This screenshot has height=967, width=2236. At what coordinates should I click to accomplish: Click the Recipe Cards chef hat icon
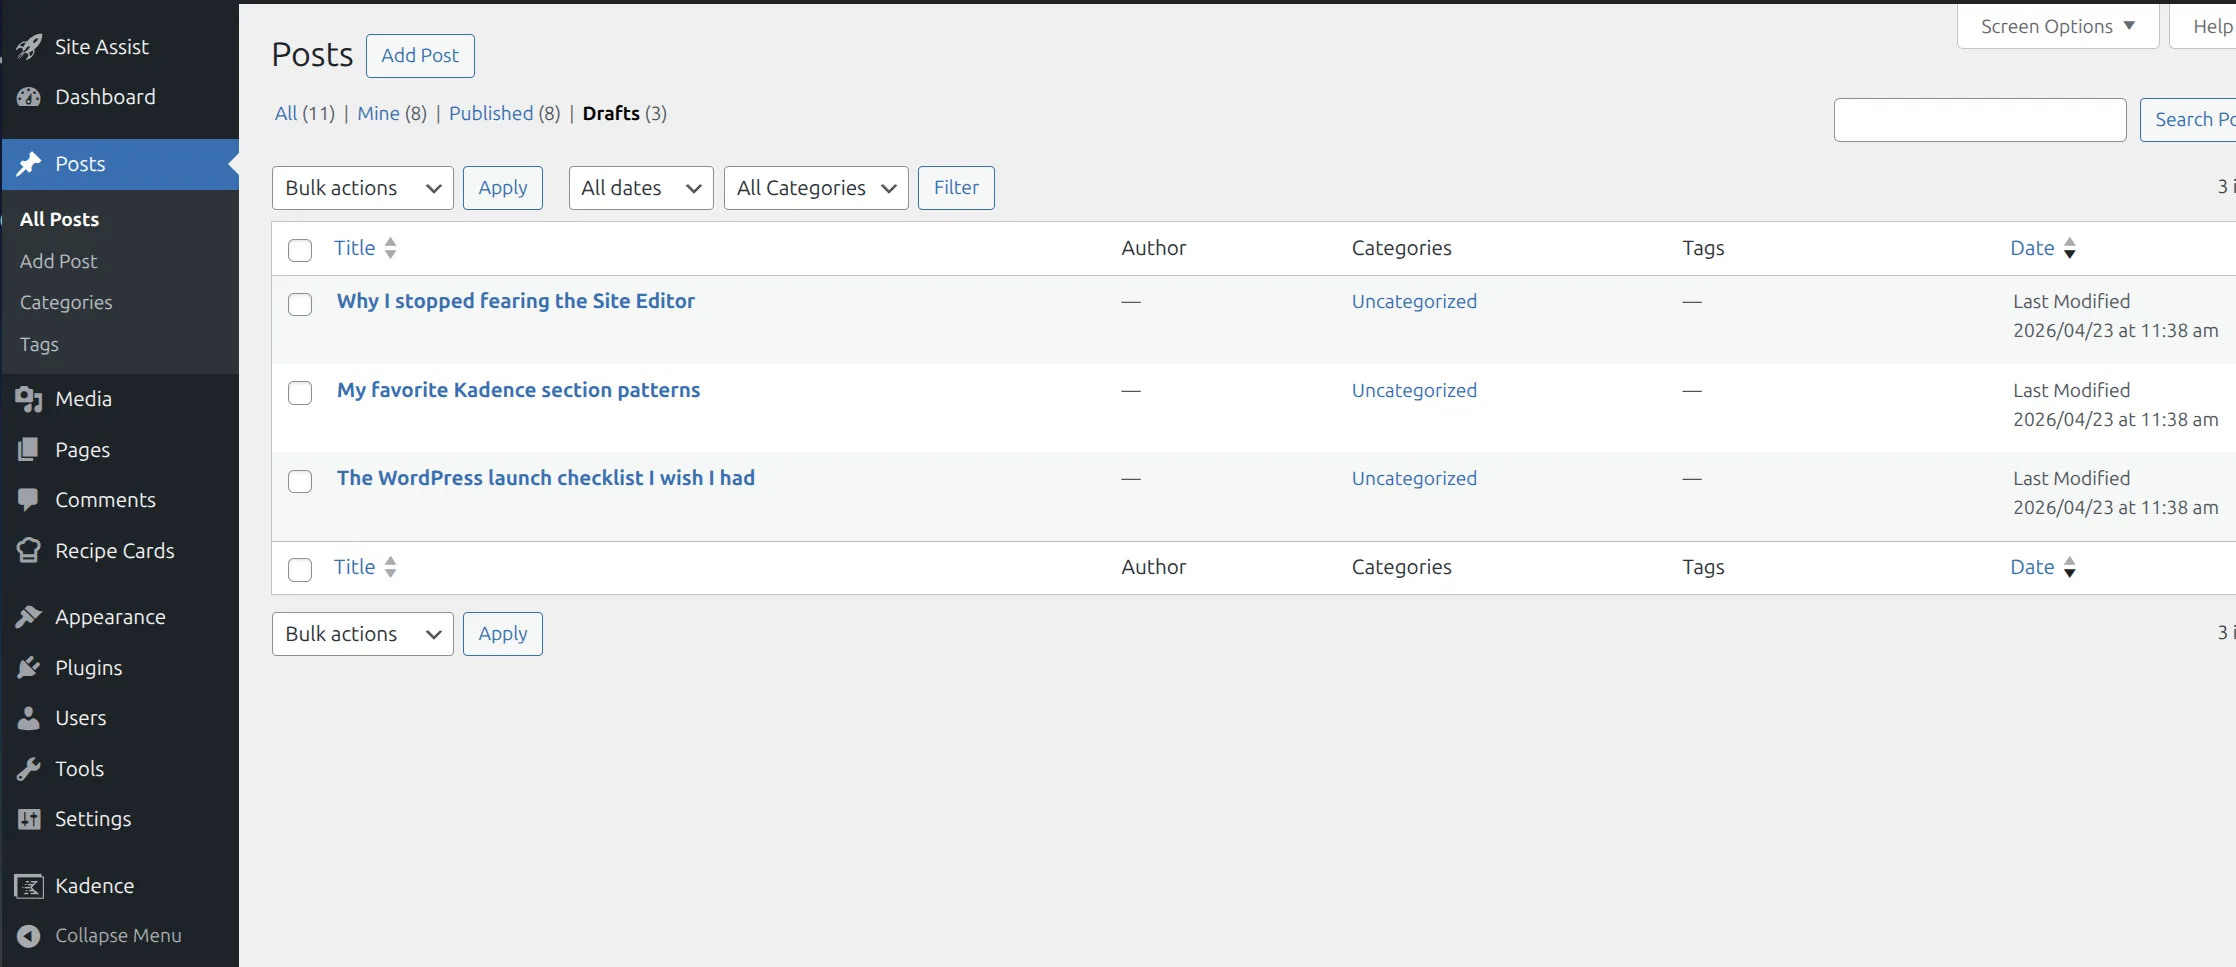point(29,551)
